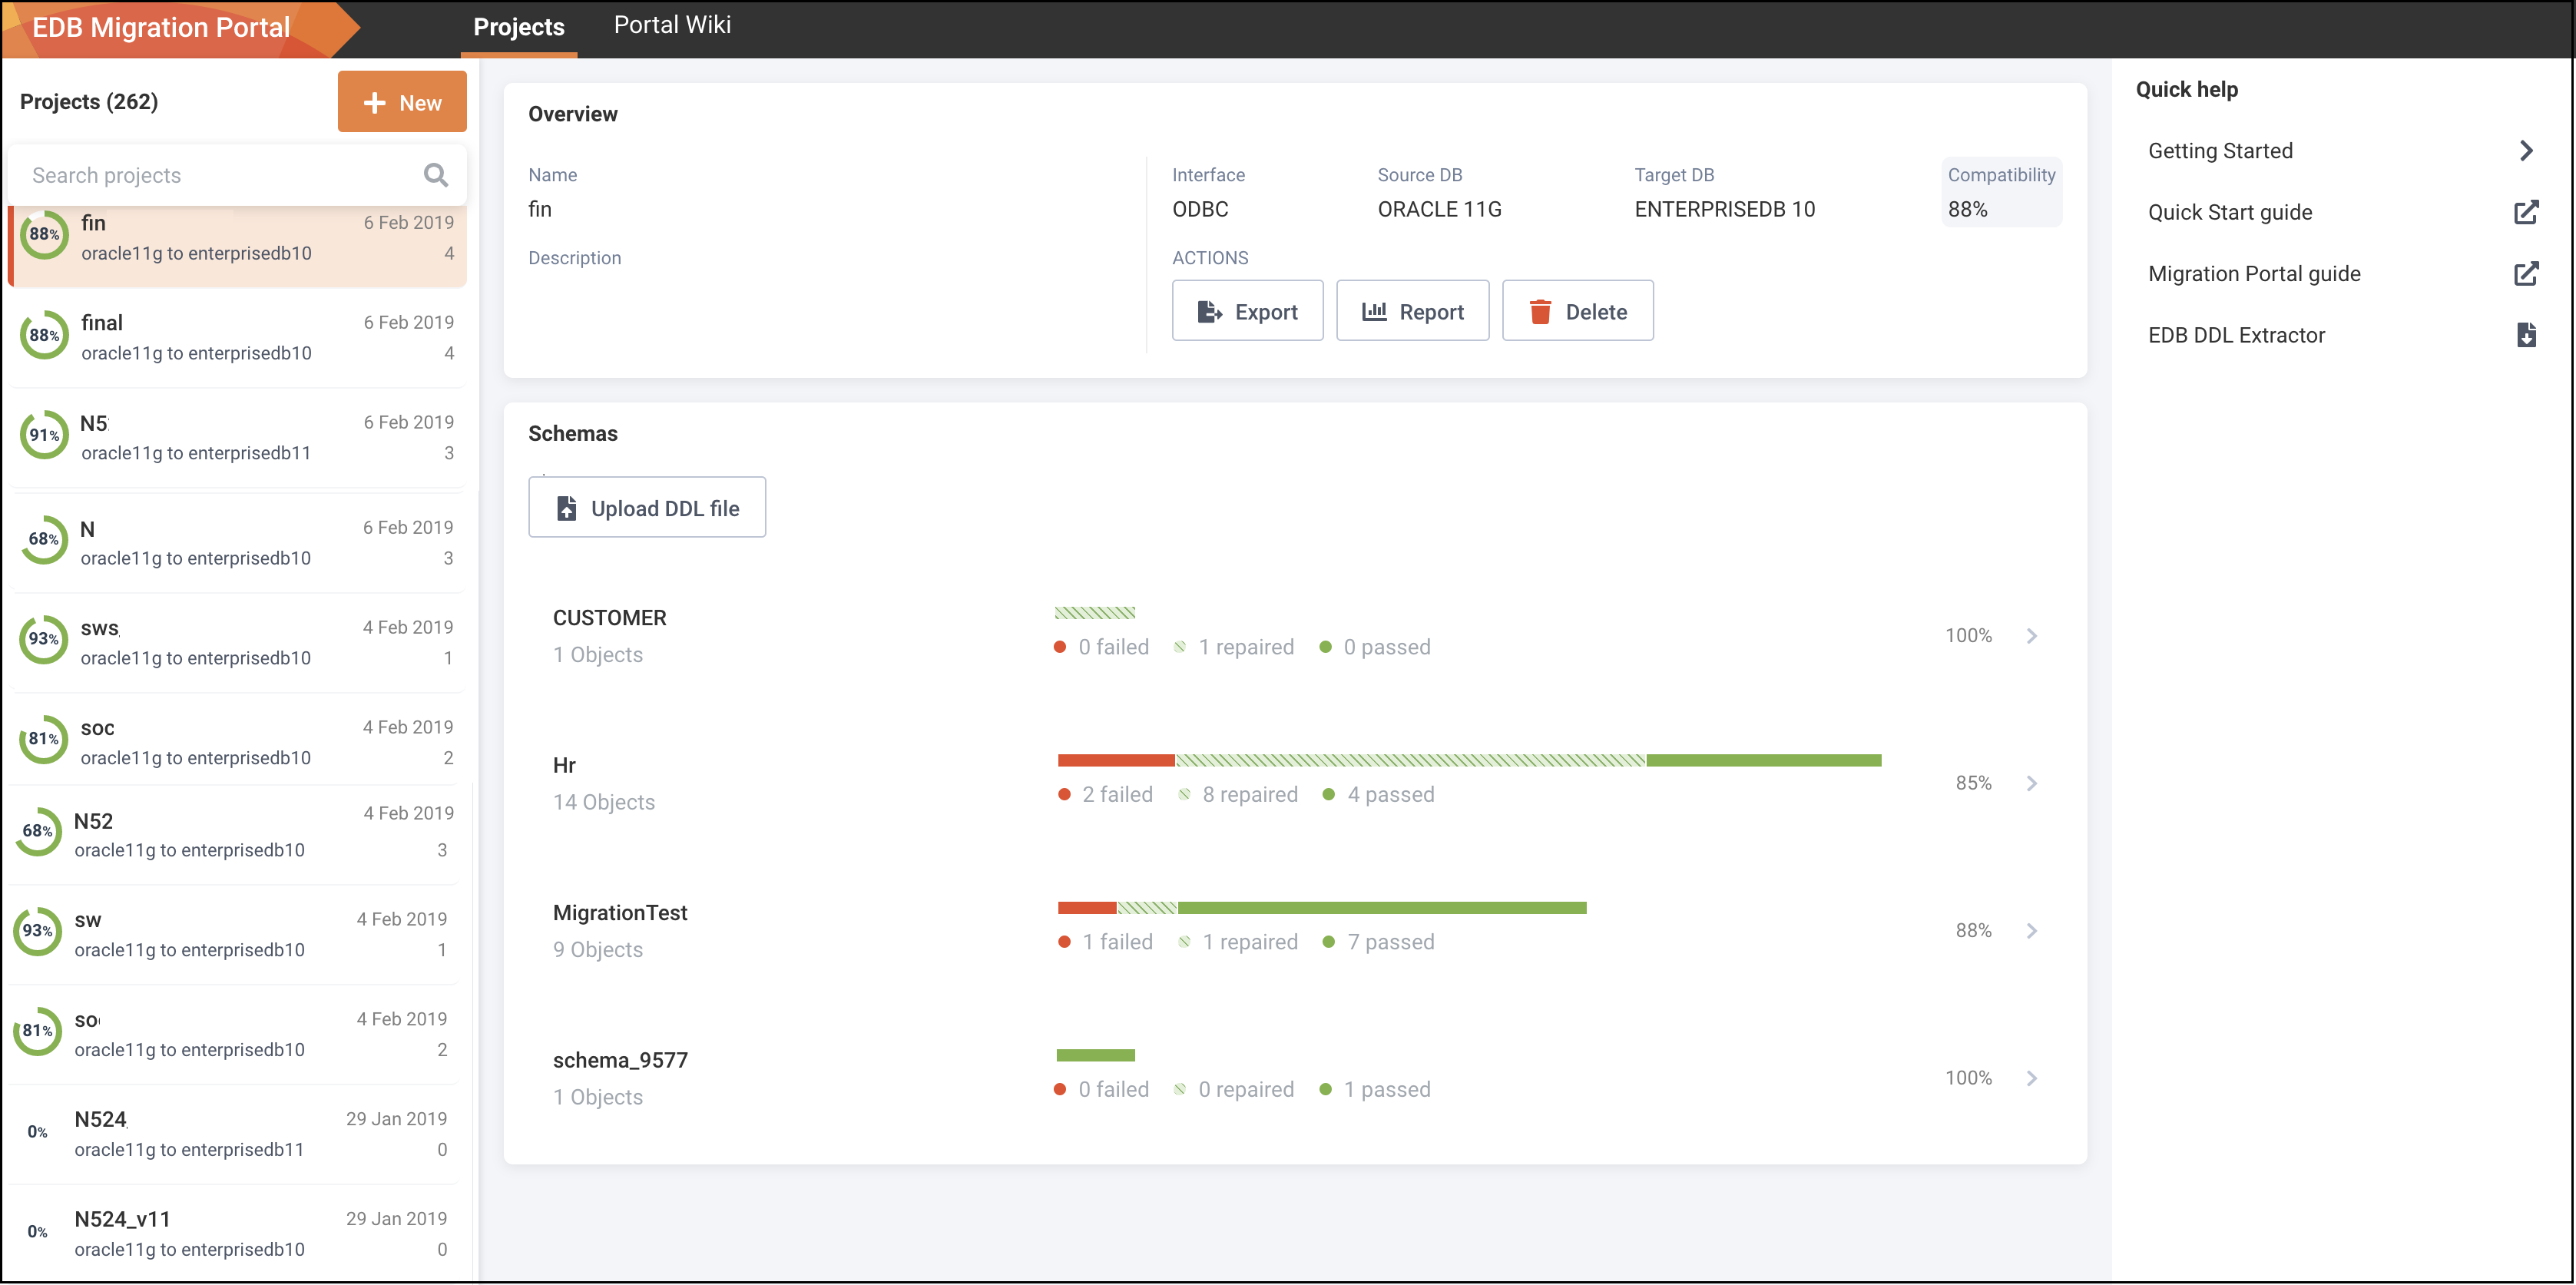
Task: Export the fin project
Action: click(1247, 311)
